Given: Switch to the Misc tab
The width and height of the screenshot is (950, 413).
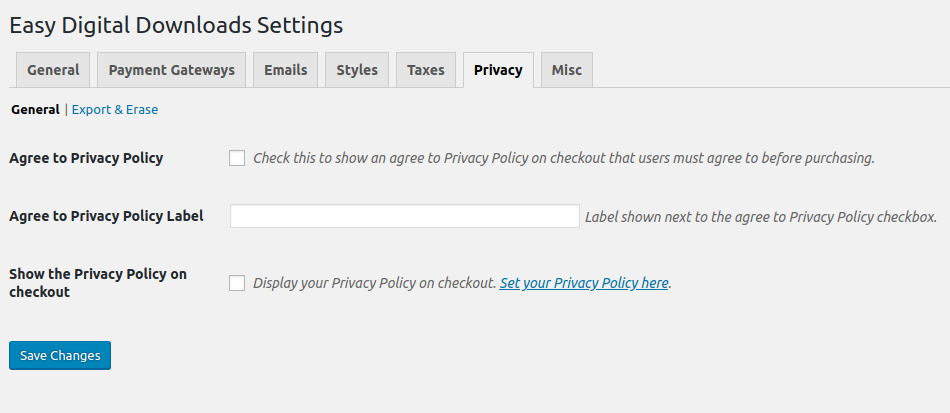Looking at the screenshot, I should [567, 70].
